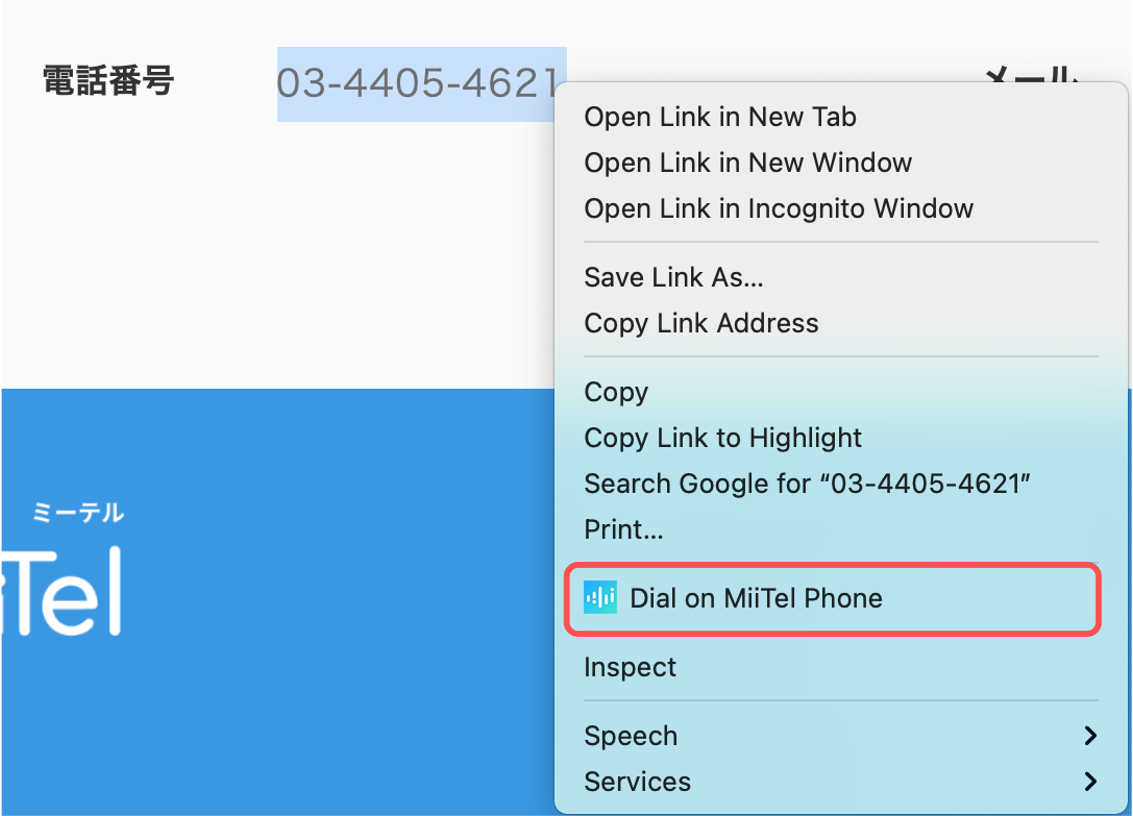Expand the Services submenu arrow
The image size is (1133, 816).
click(x=1090, y=781)
